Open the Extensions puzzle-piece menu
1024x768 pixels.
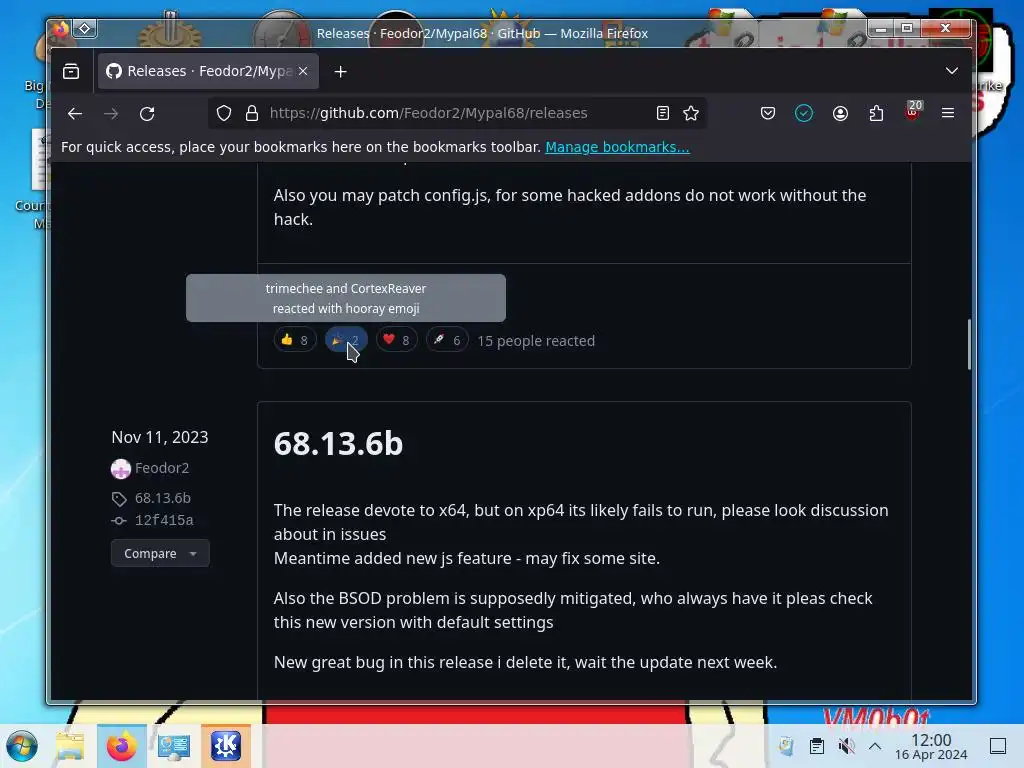(x=876, y=114)
